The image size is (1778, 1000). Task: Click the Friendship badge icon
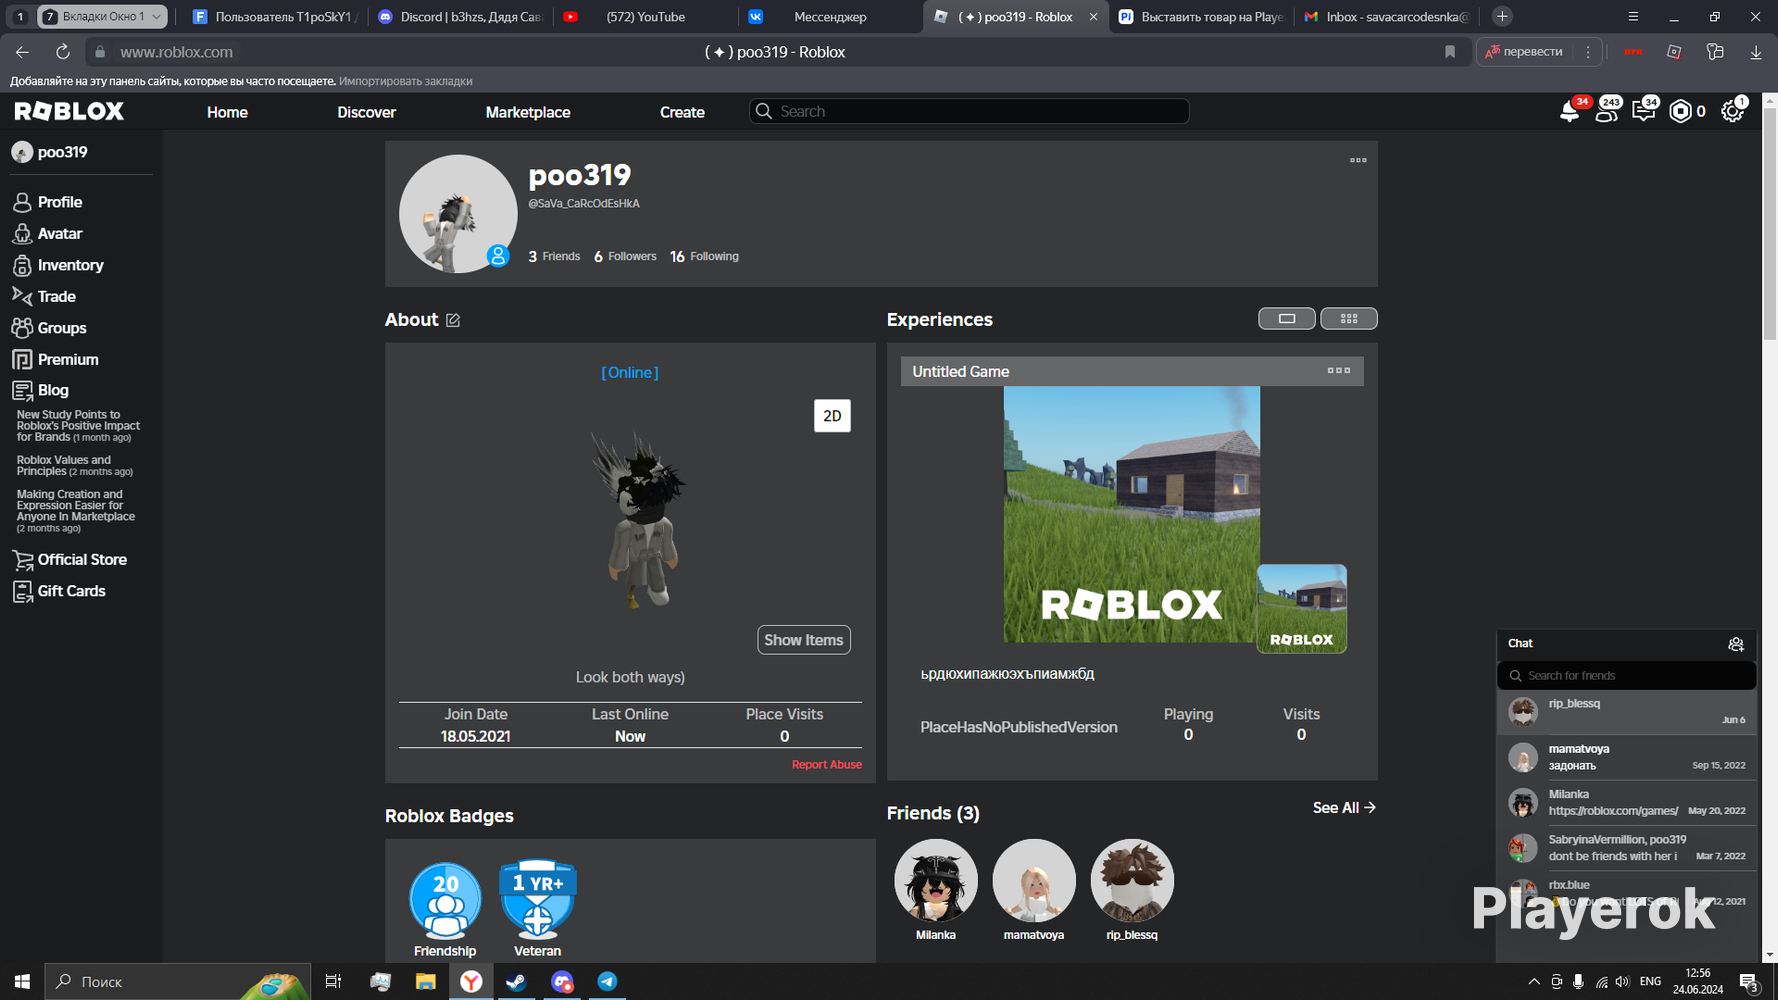pos(445,900)
